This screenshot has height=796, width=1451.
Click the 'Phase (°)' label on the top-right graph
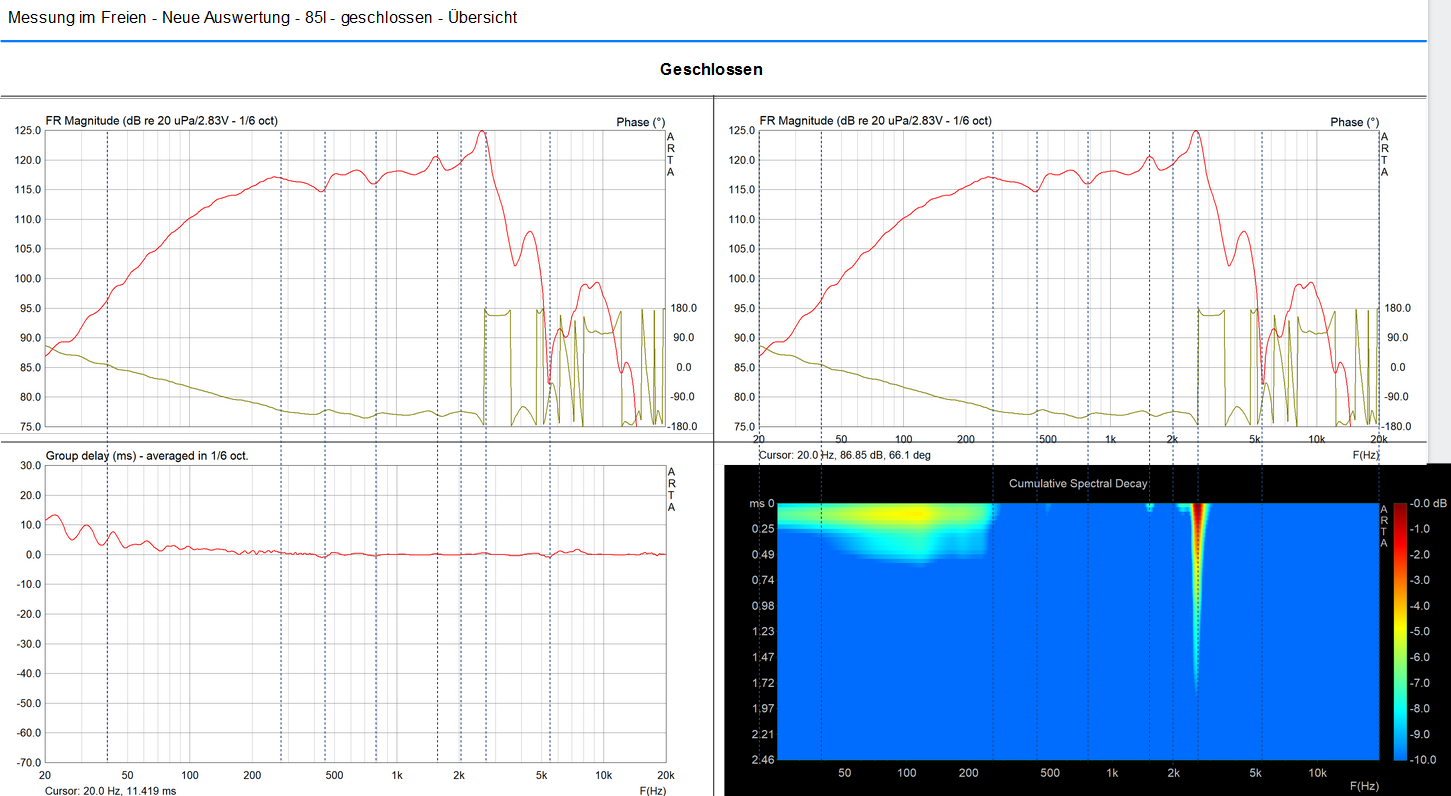(1354, 122)
